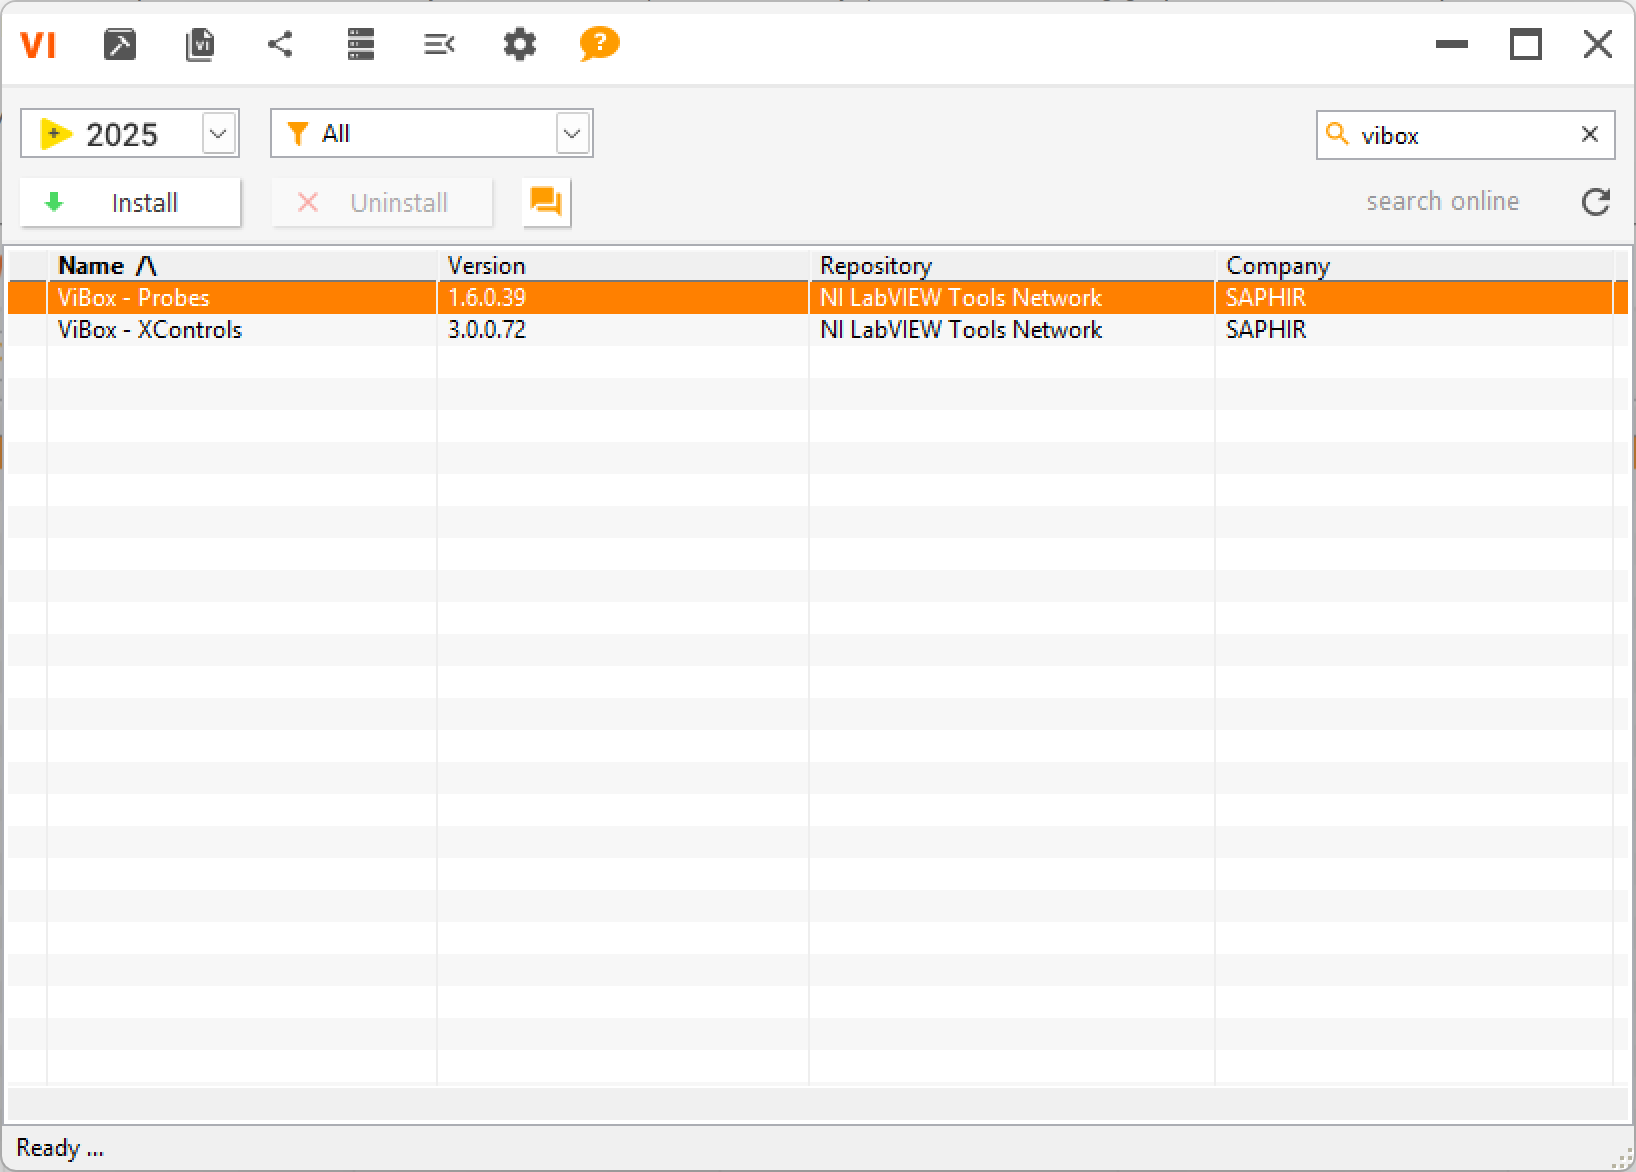Sort by the Company column header

pos(1414,266)
